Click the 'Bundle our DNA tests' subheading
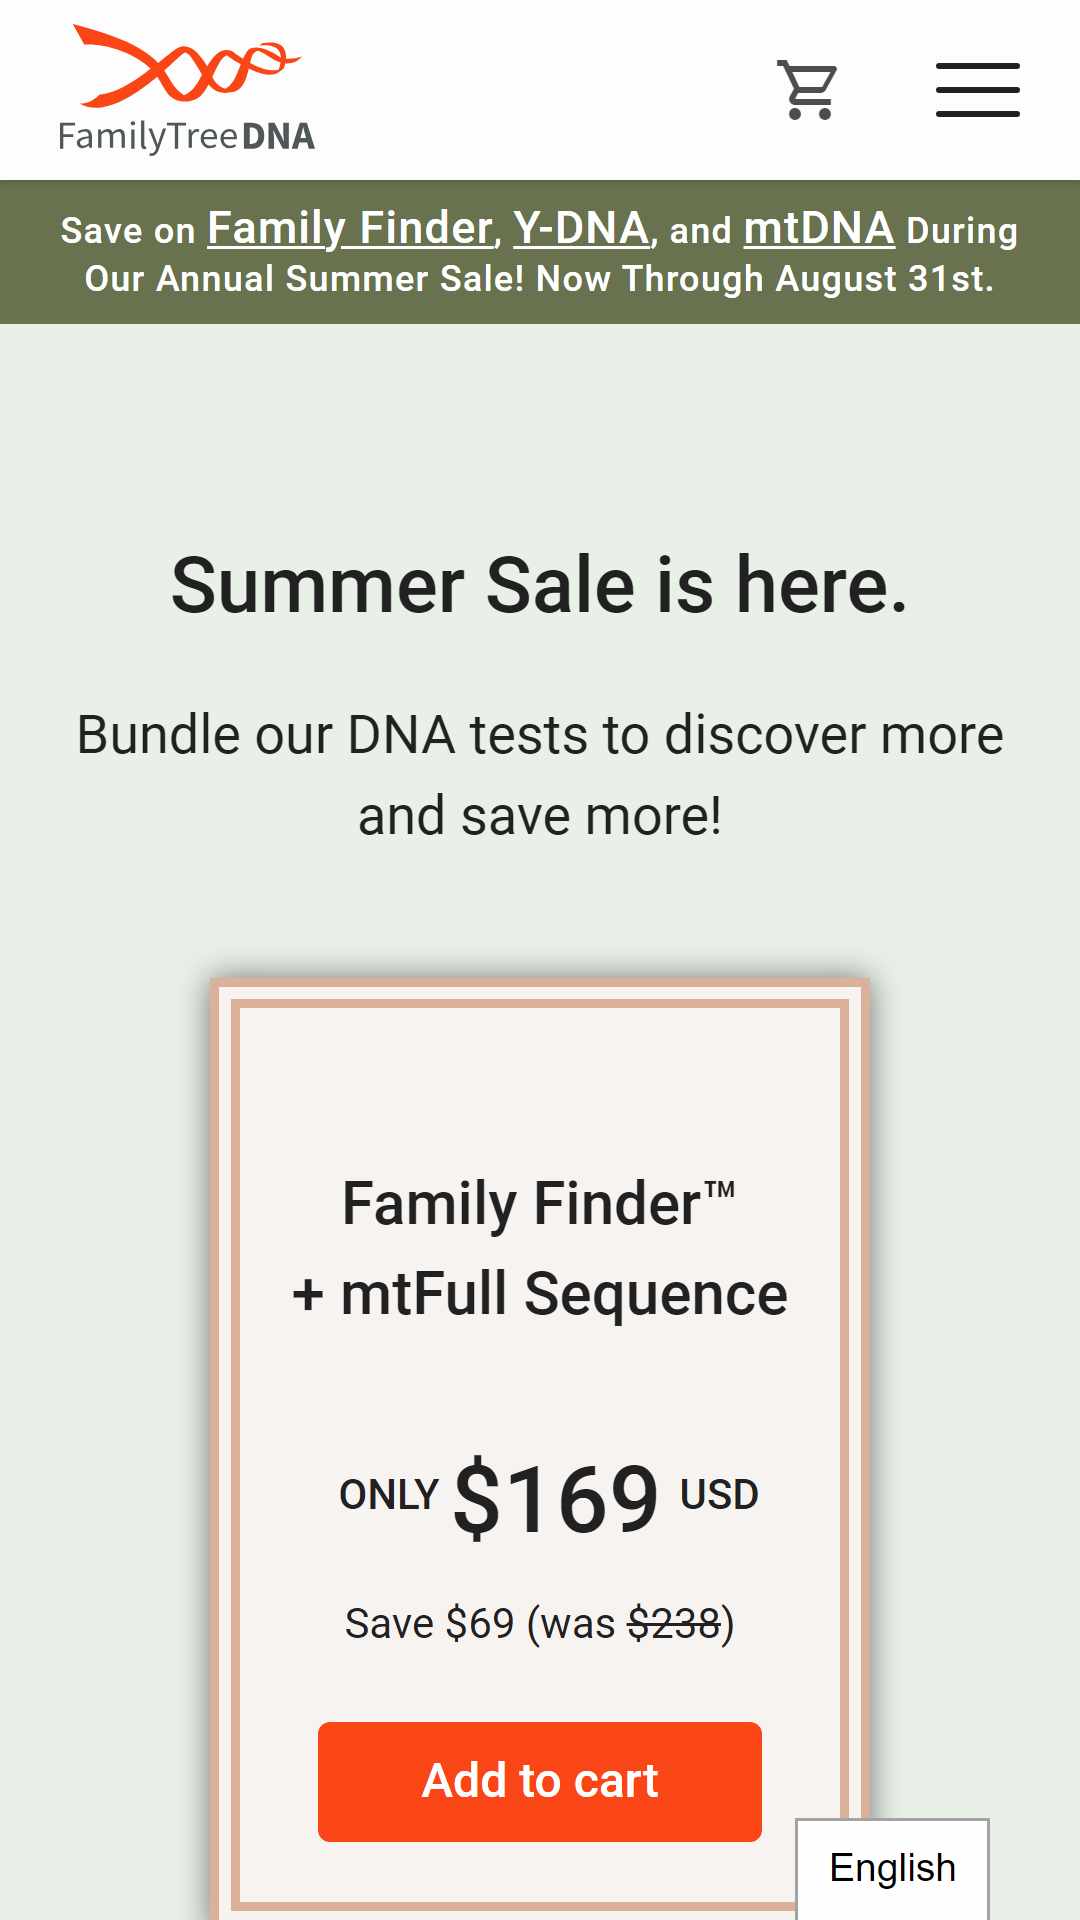This screenshot has height=1920, width=1080. (x=540, y=775)
